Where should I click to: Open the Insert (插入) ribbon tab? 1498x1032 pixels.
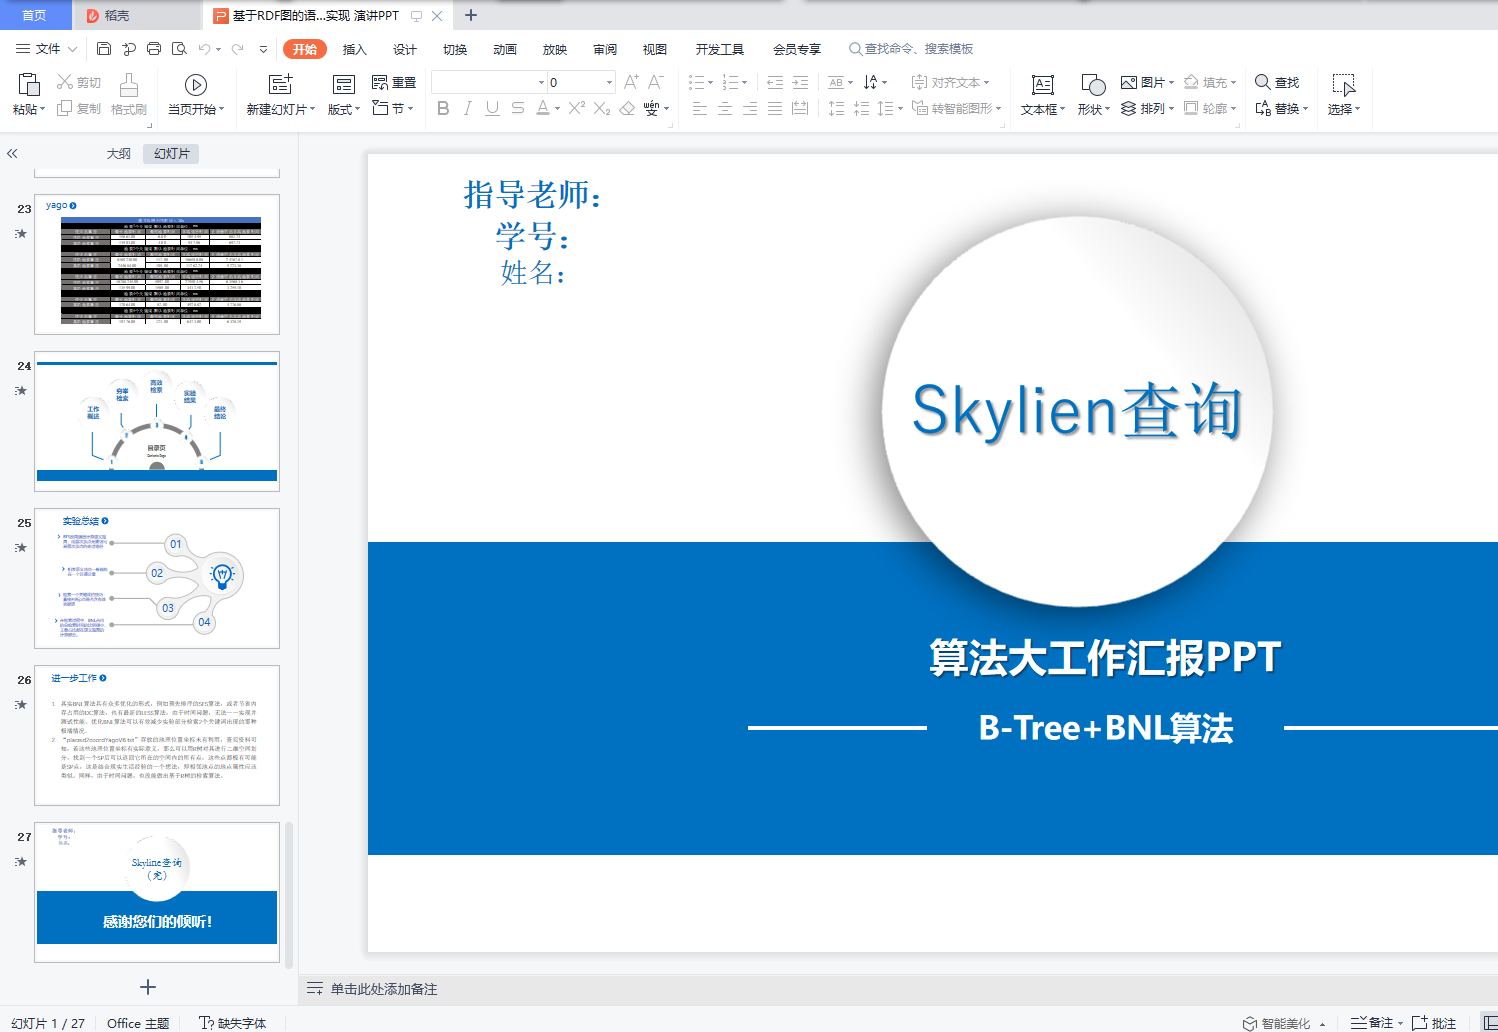point(355,49)
